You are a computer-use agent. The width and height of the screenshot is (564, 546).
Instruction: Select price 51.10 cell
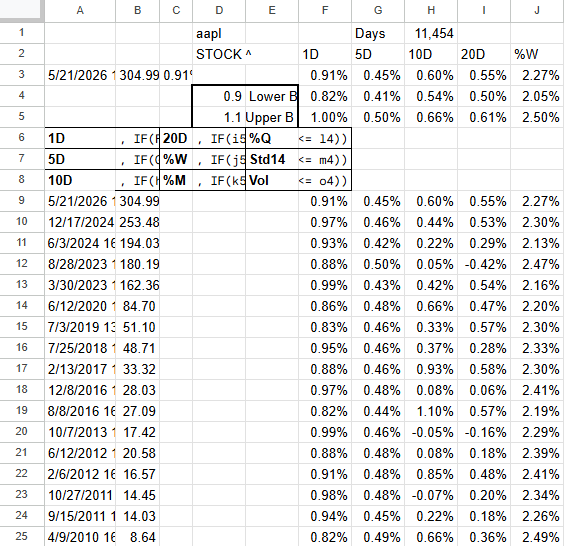137,327
